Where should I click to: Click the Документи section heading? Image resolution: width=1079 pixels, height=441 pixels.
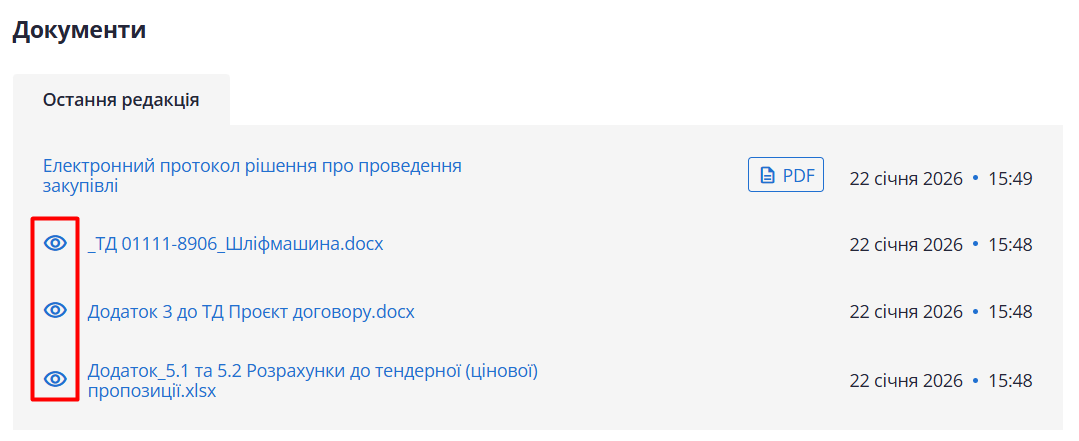[79, 30]
